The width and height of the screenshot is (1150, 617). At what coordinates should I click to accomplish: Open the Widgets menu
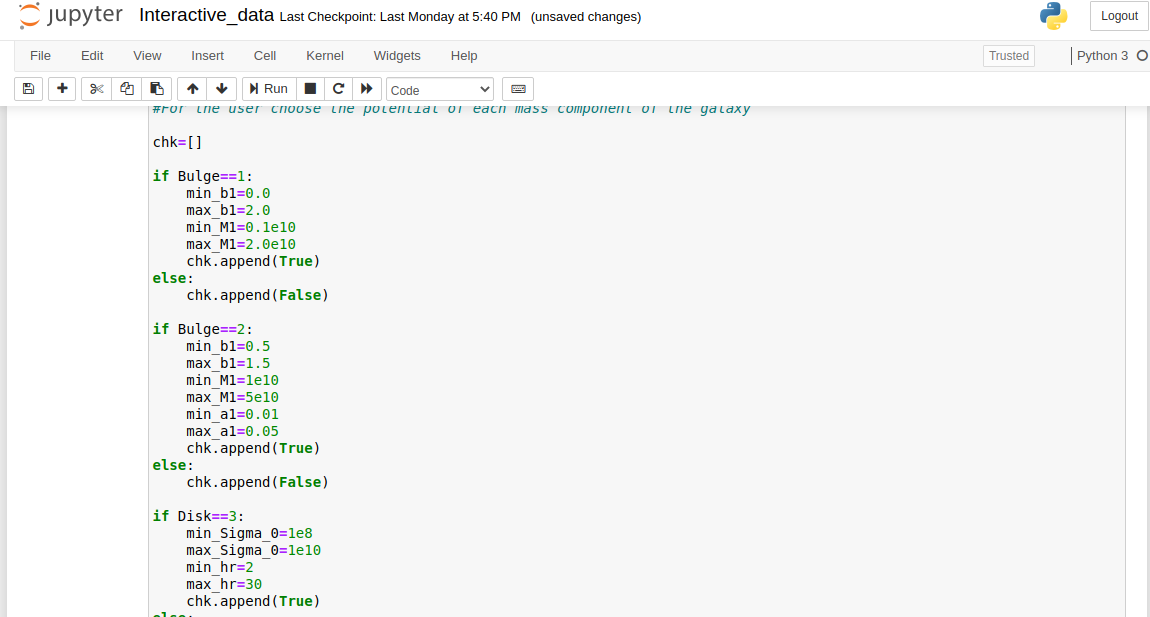point(397,56)
